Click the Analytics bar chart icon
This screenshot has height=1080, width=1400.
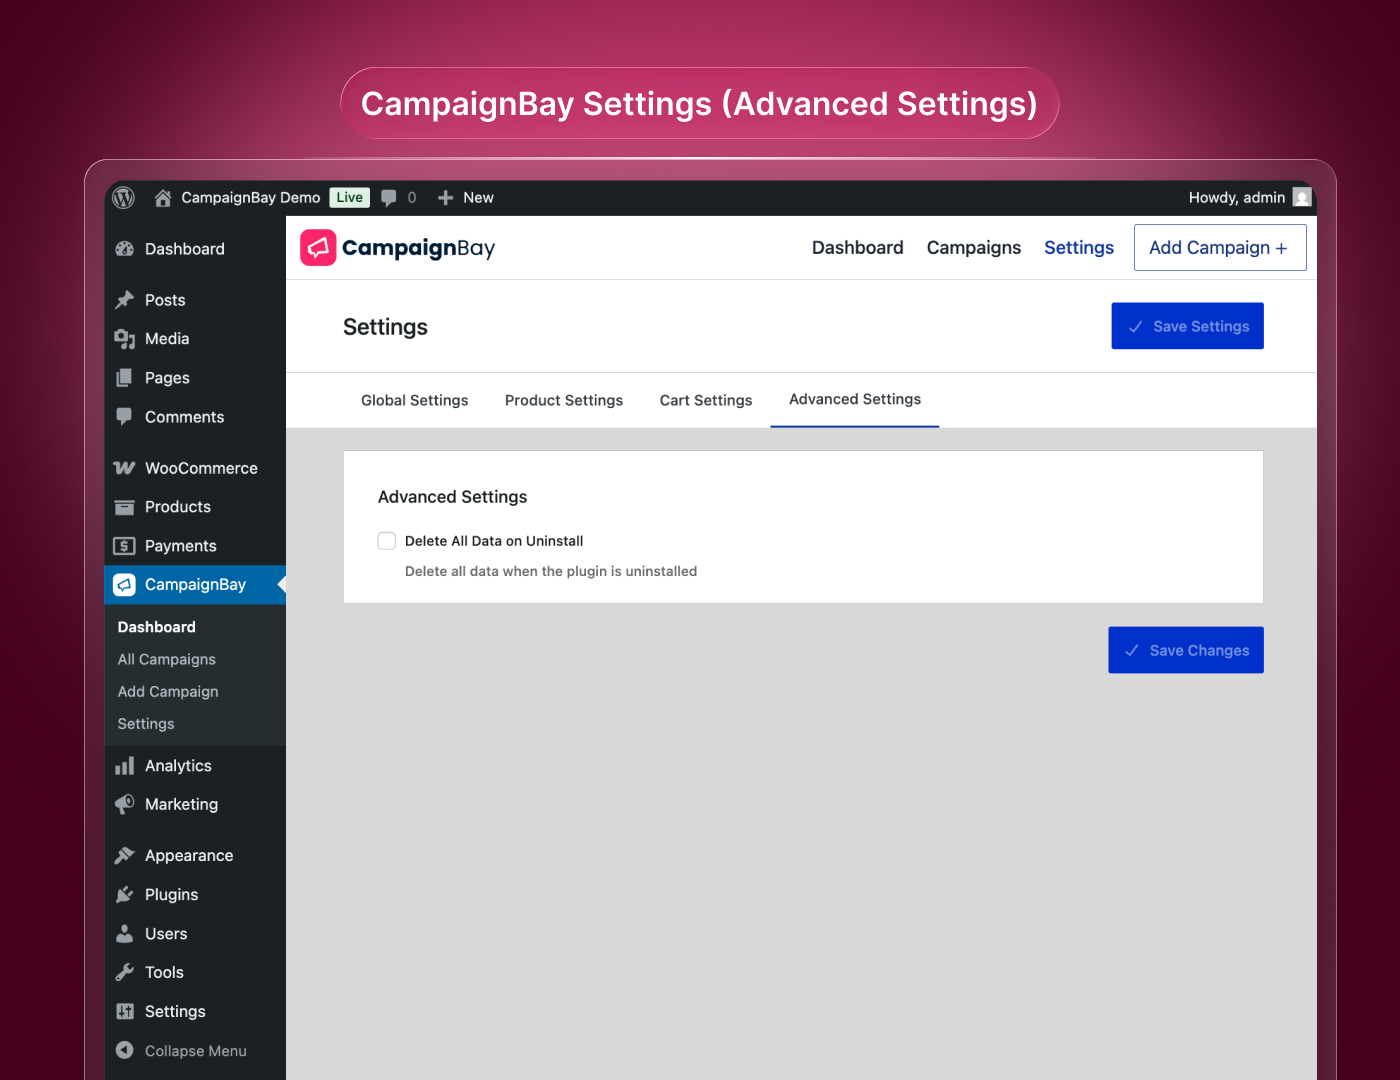[x=125, y=766]
